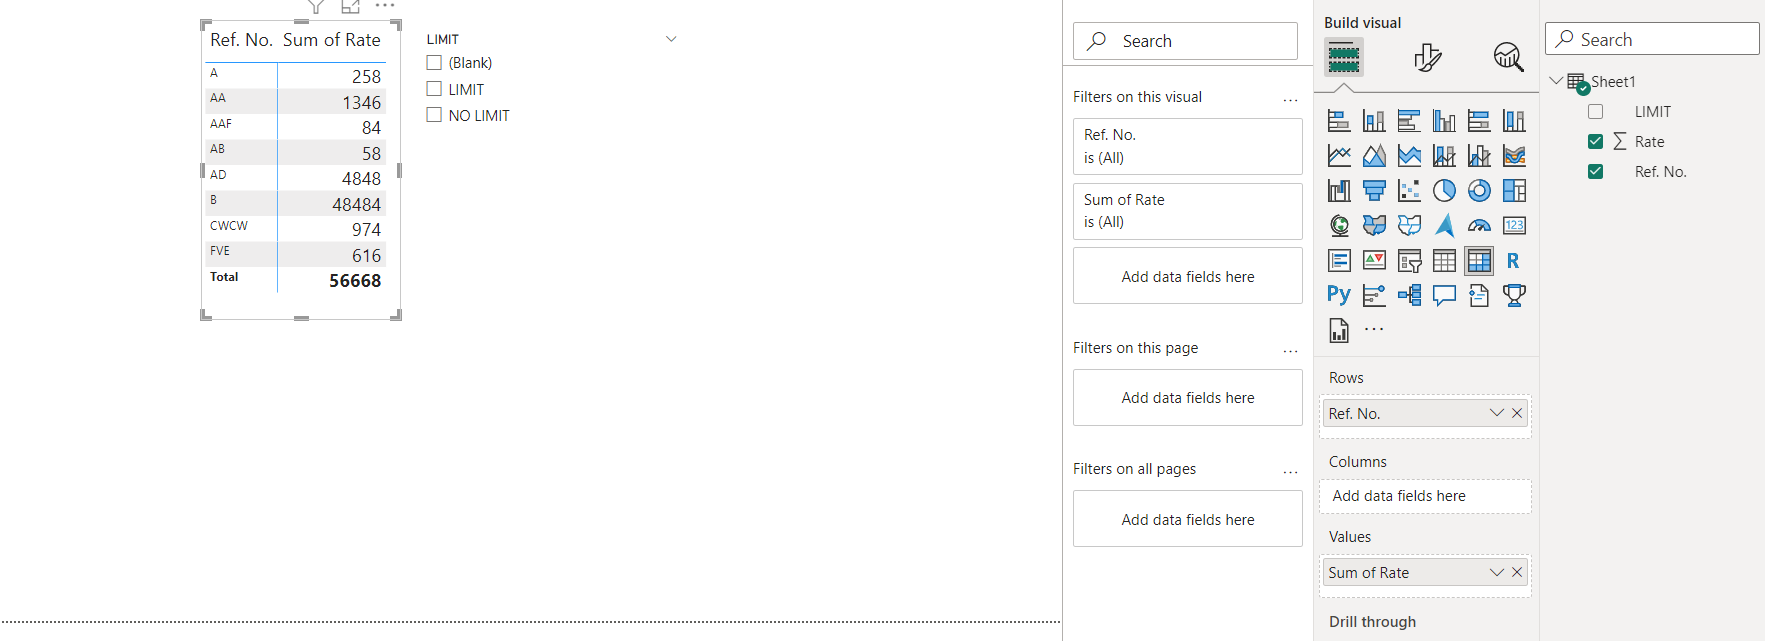Untick the Ref. No. field in Sheet1
The height and width of the screenshot is (641, 1765).
(x=1596, y=172)
